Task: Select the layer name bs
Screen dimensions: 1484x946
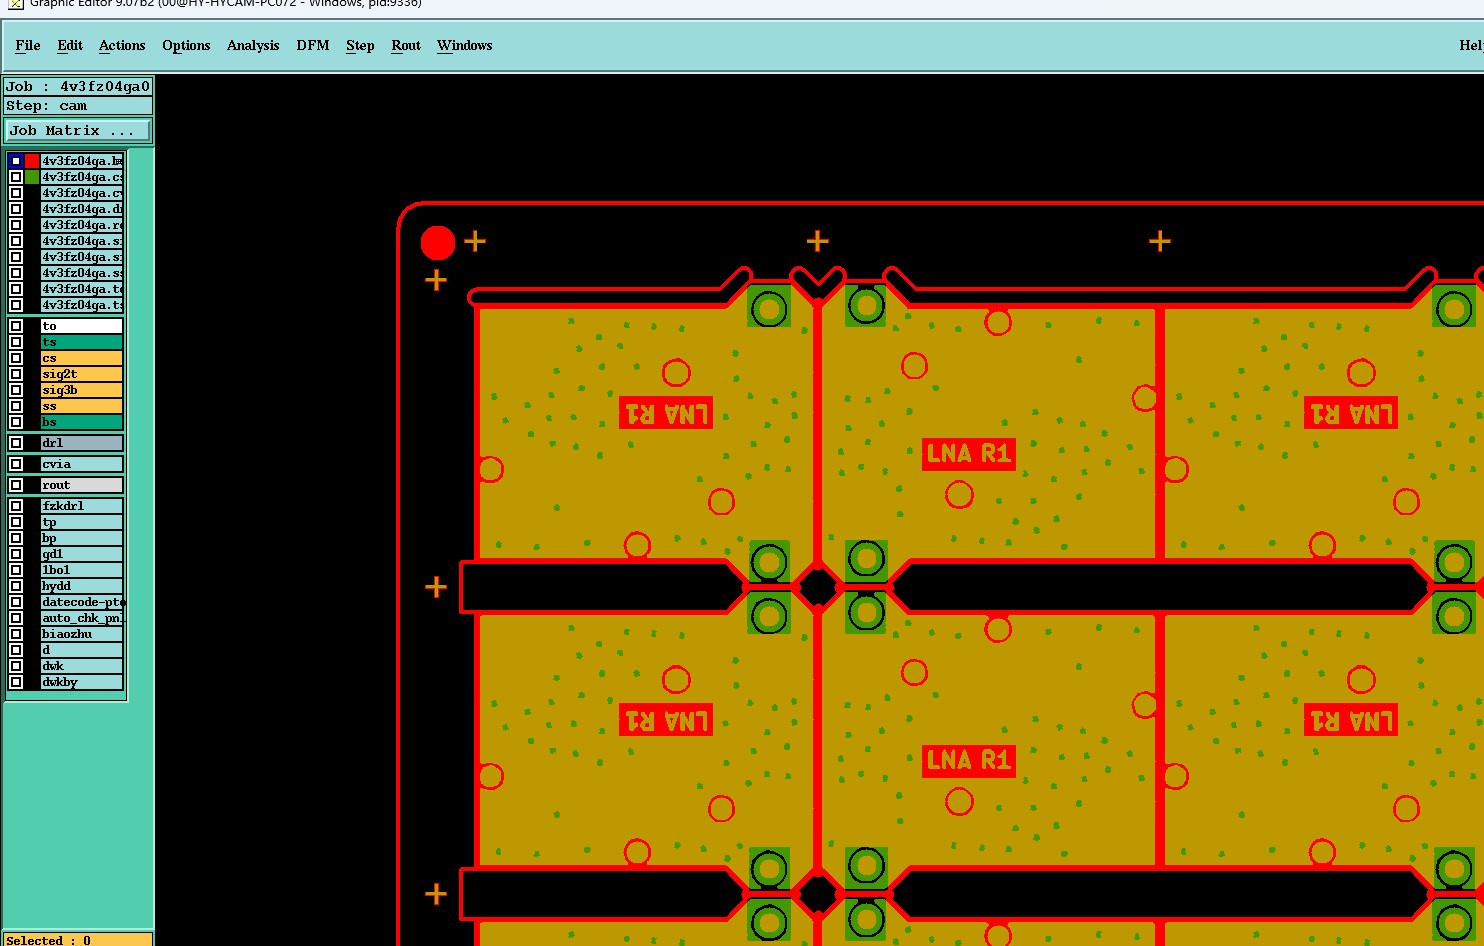Action: [x=82, y=422]
